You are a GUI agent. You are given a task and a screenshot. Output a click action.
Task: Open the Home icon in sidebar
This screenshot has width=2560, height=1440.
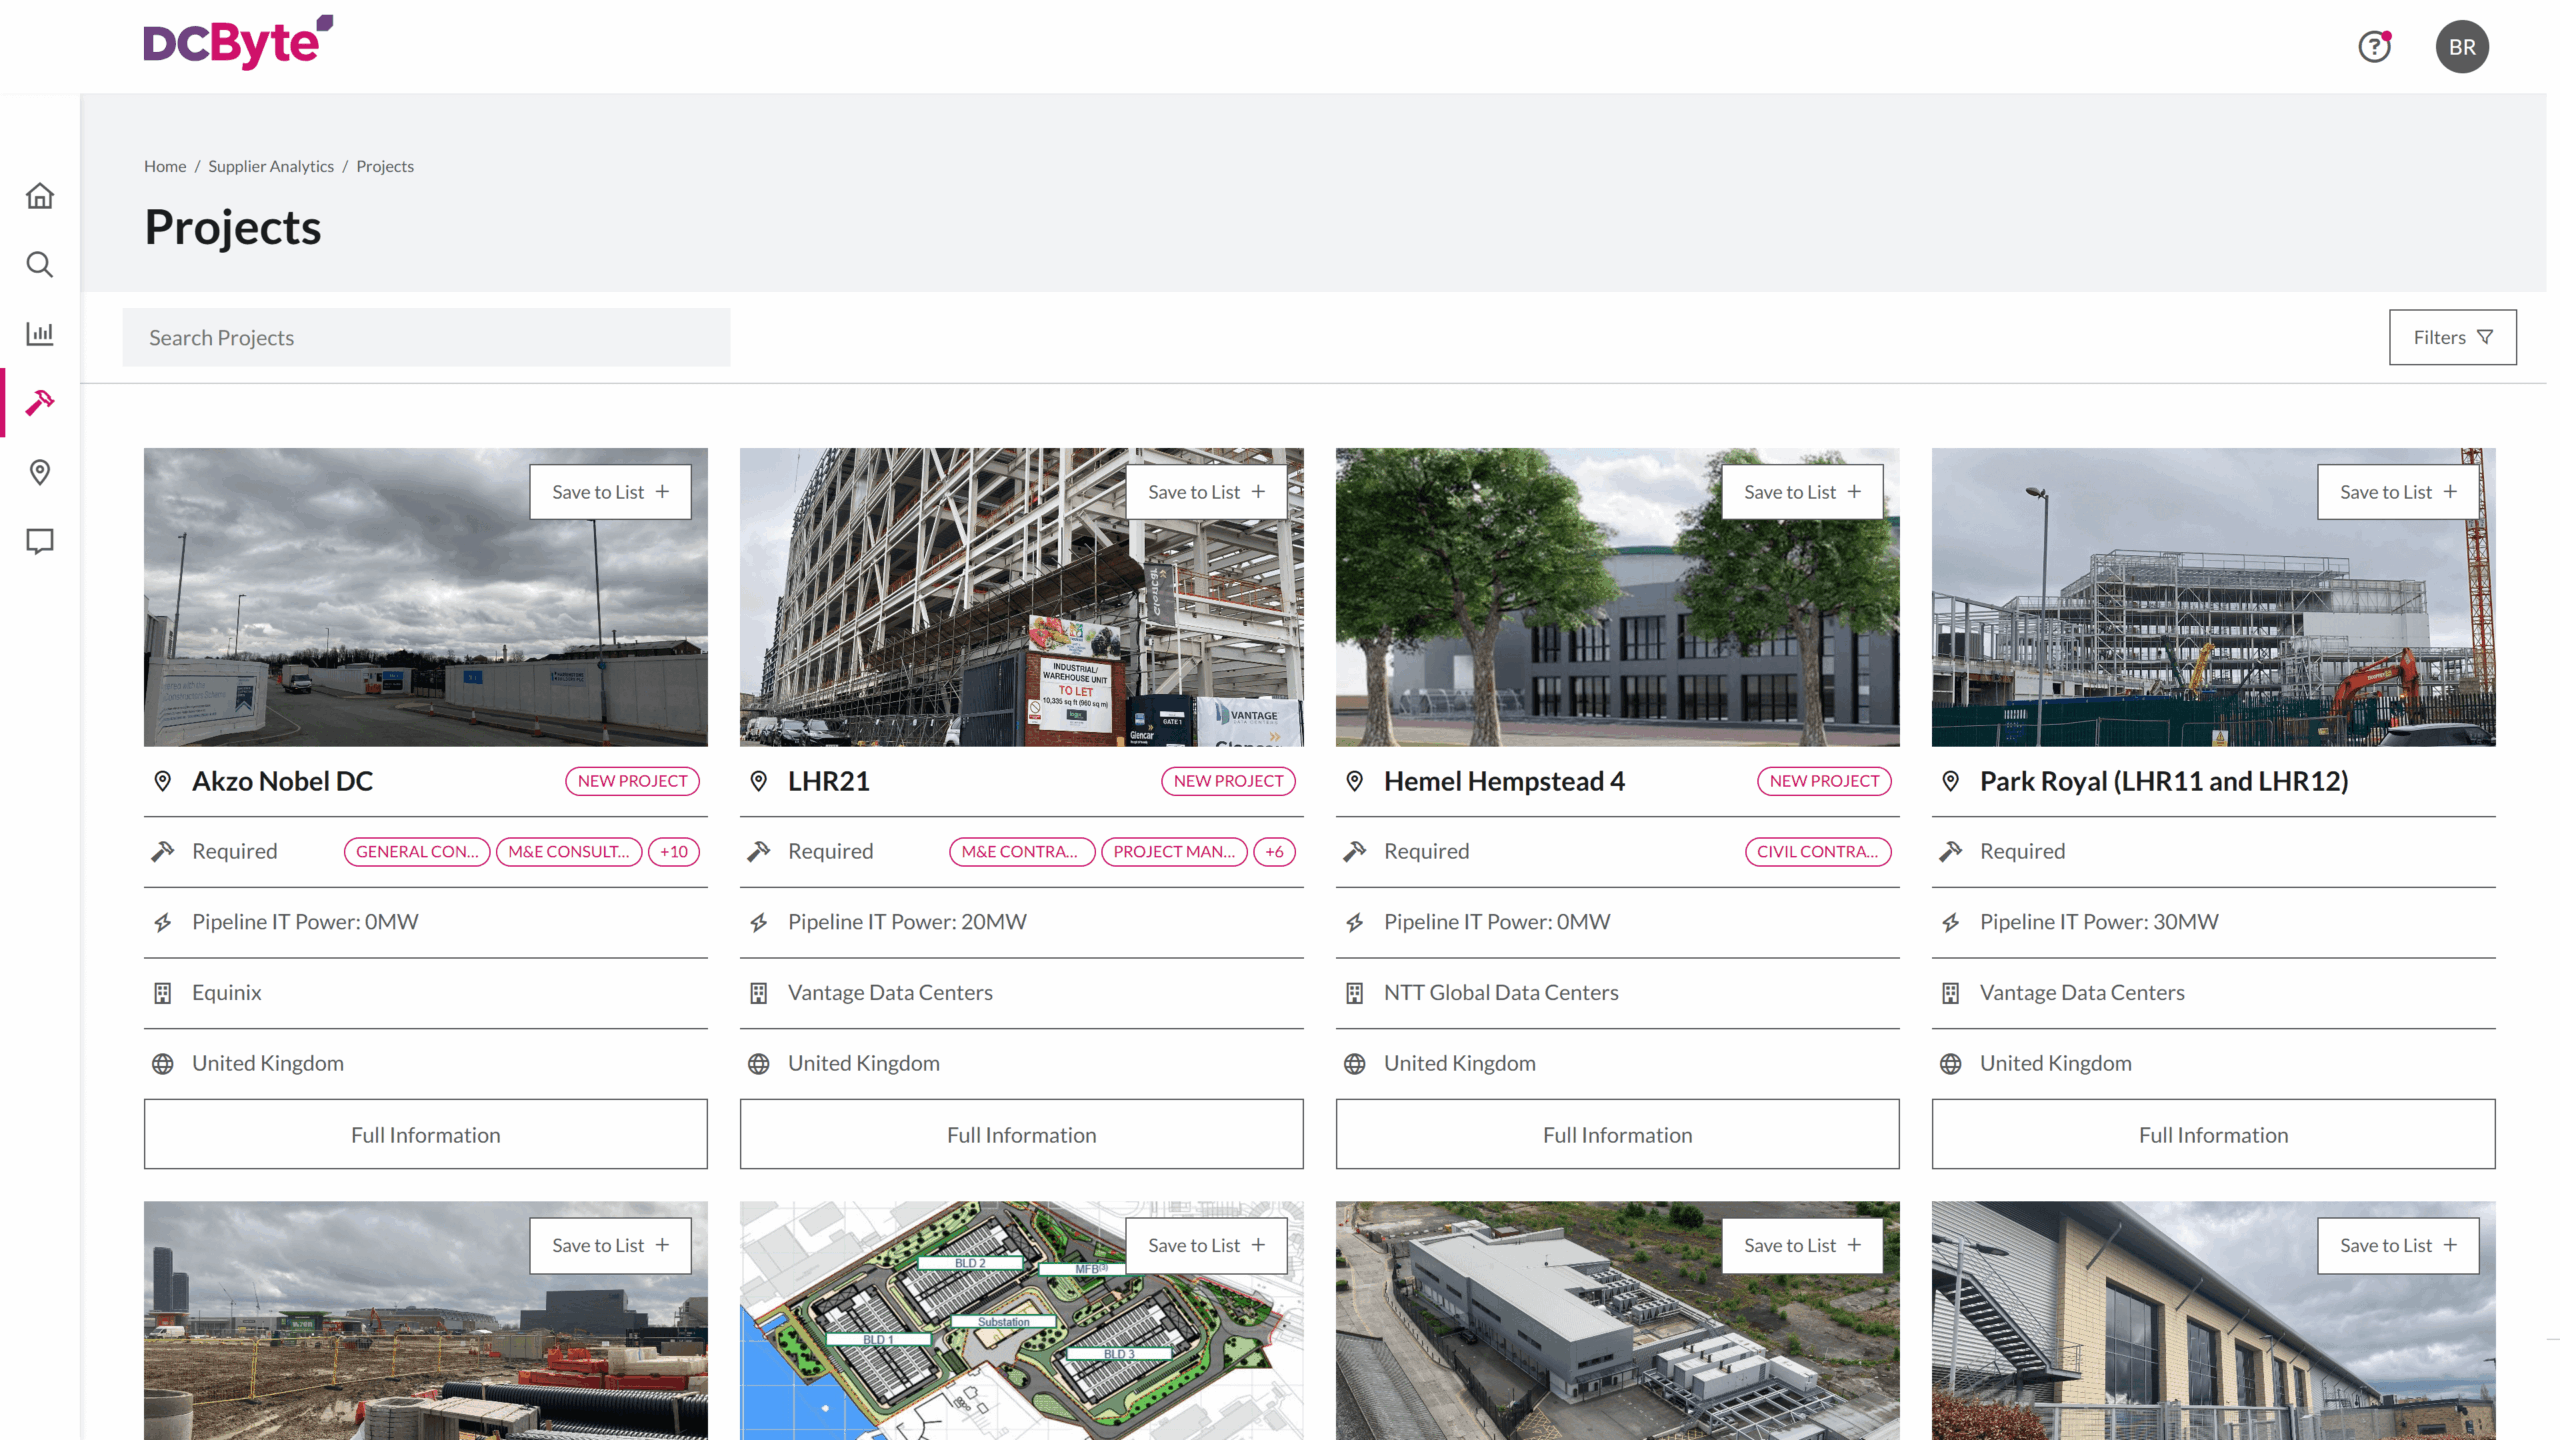(40, 196)
